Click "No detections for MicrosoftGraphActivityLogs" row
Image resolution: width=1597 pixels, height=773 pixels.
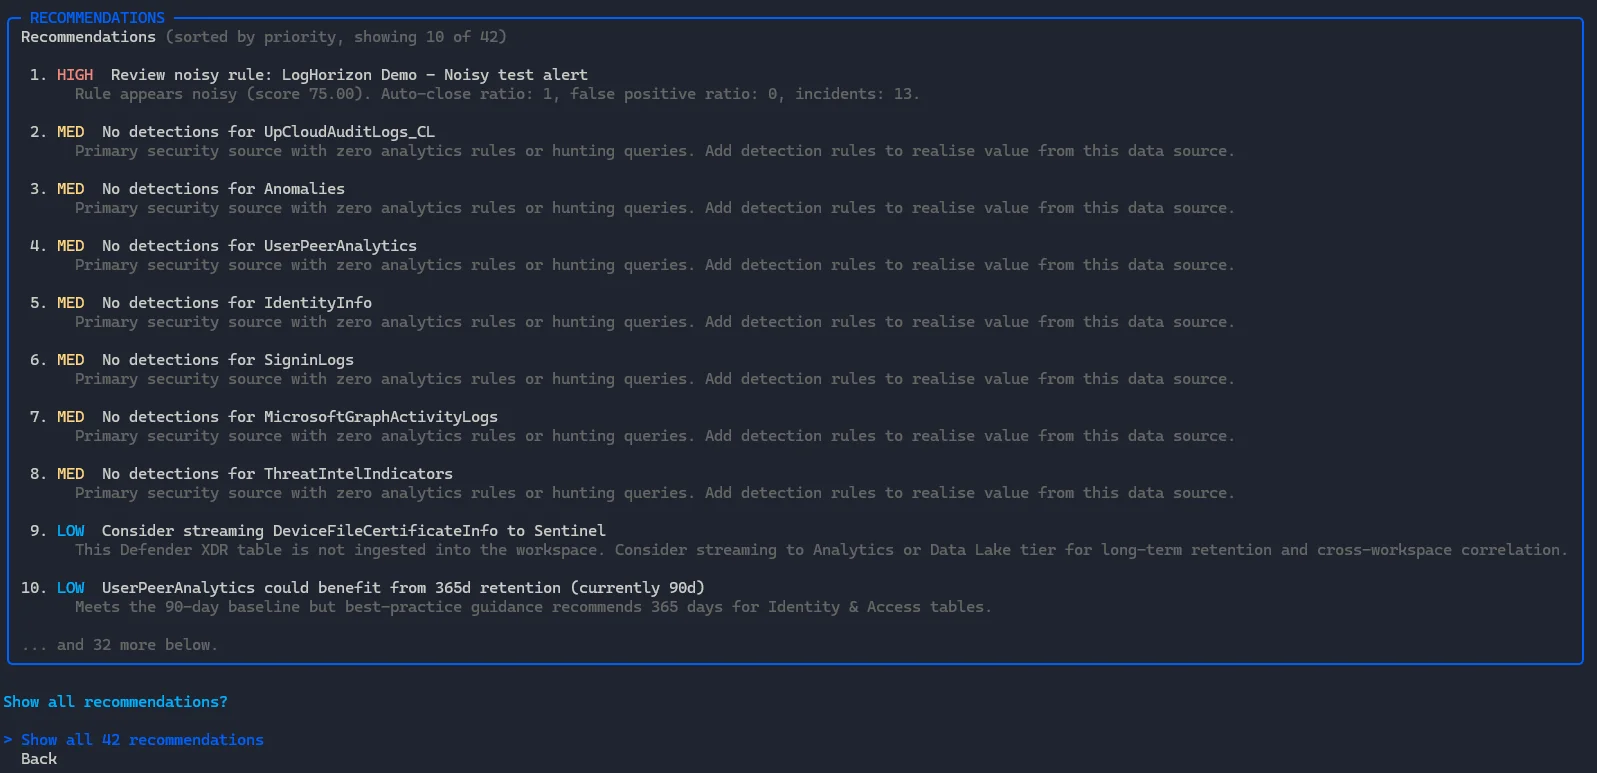[300, 417]
